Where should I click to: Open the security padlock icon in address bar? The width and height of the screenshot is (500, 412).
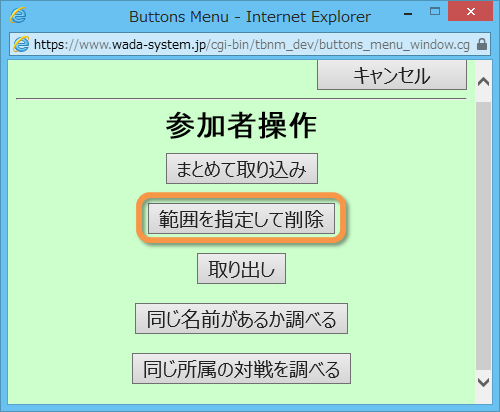(482, 44)
